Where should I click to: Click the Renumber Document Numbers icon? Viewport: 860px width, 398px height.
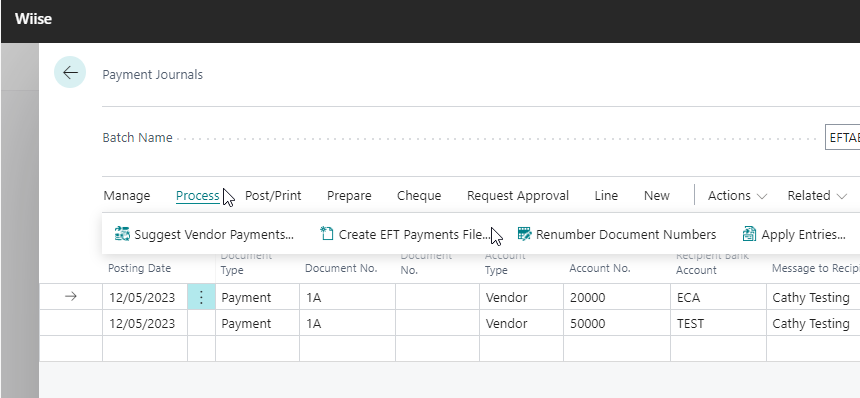(x=524, y=234)
